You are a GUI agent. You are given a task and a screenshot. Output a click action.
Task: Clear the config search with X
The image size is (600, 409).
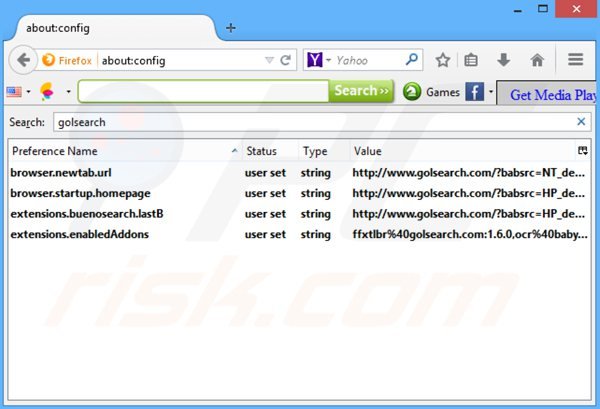coord(581,122)
